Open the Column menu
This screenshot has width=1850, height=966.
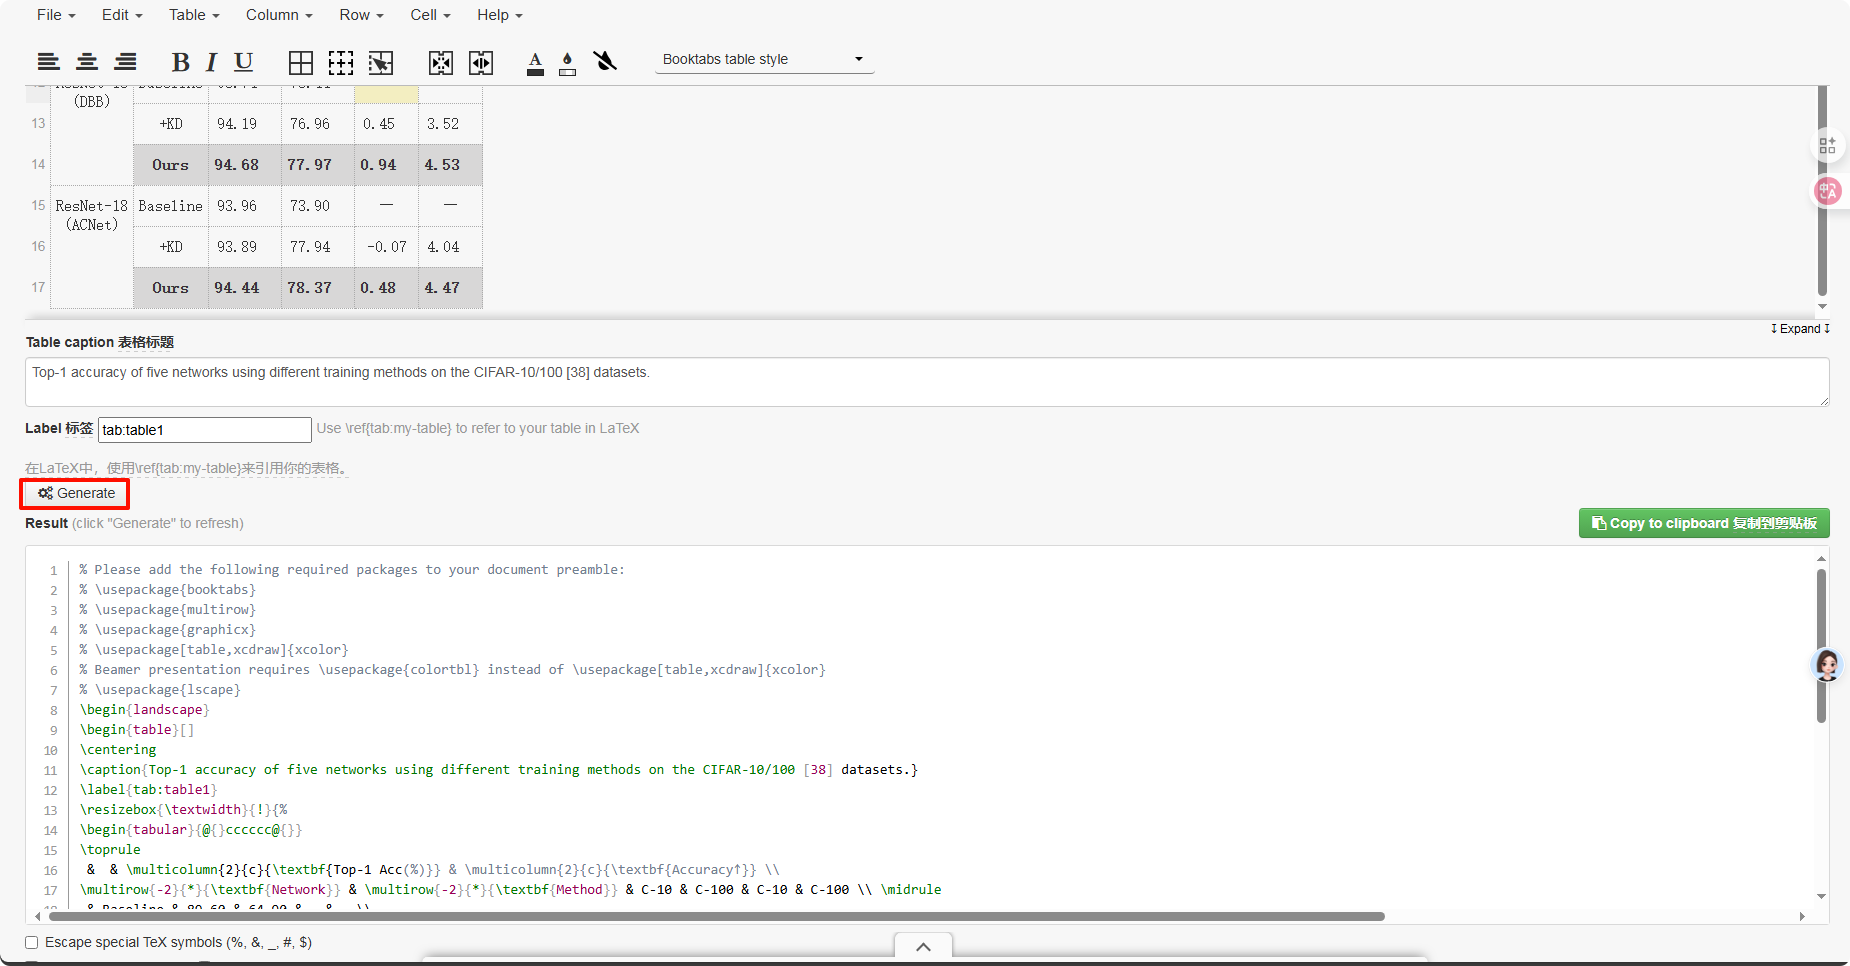(x=279, y=15)
